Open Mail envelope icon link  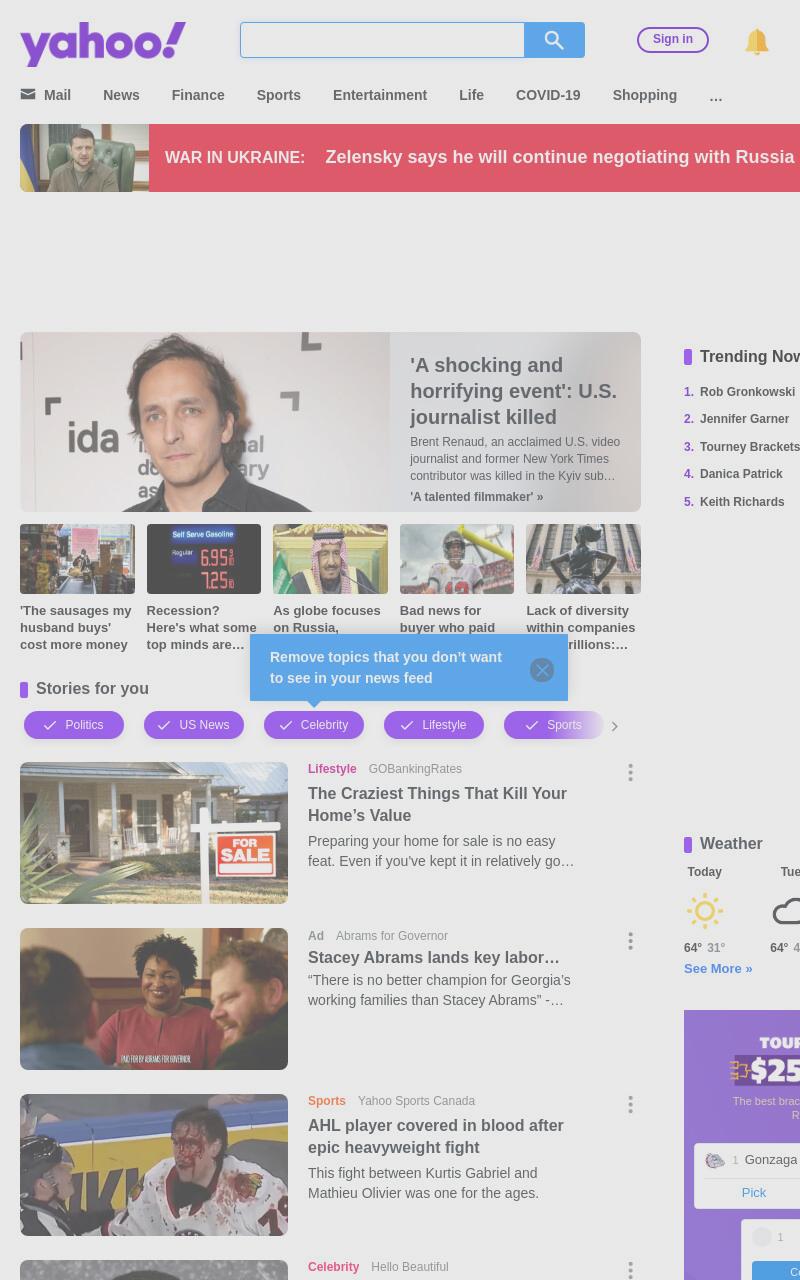28,94
